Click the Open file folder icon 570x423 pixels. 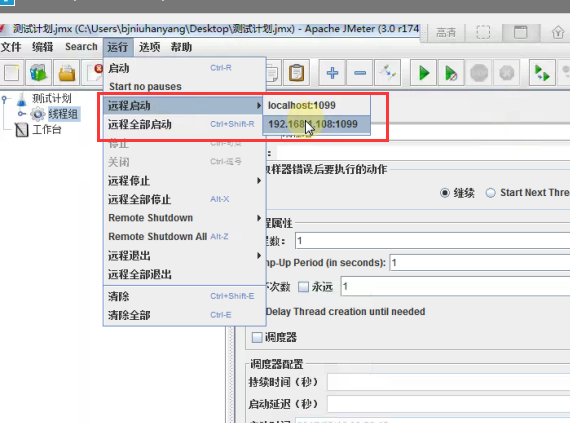(x=67, y=73)
